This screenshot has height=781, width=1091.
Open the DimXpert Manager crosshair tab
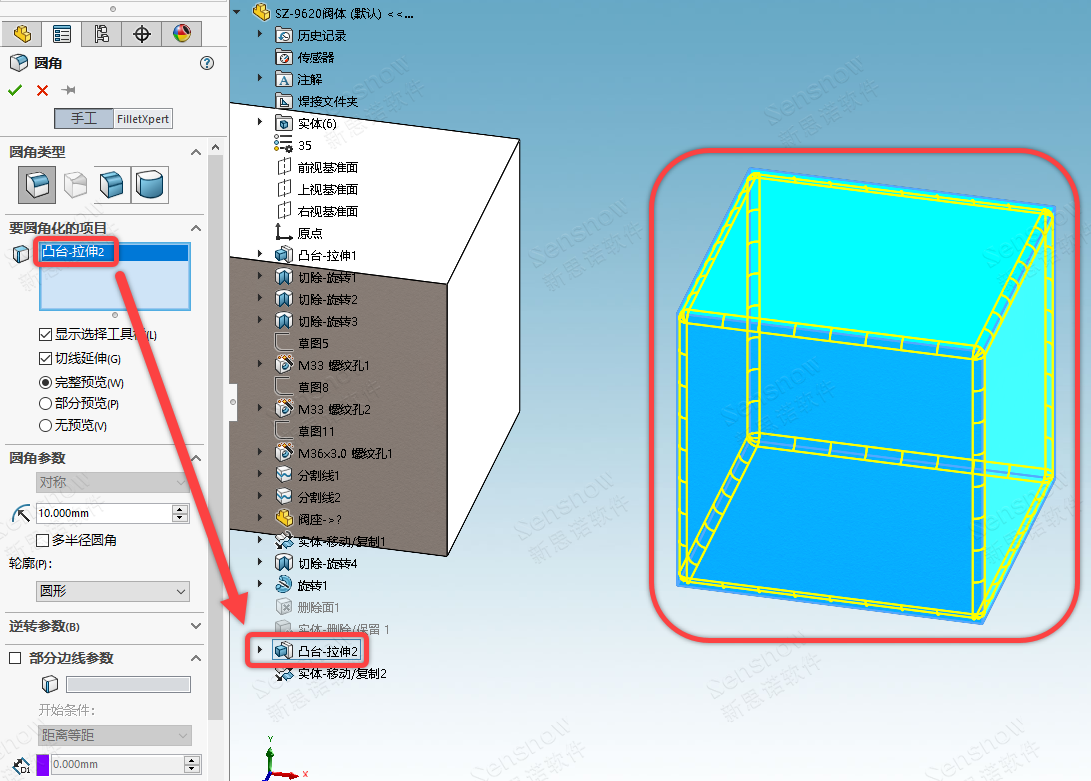pyautogui.click(x=141, y=34)
